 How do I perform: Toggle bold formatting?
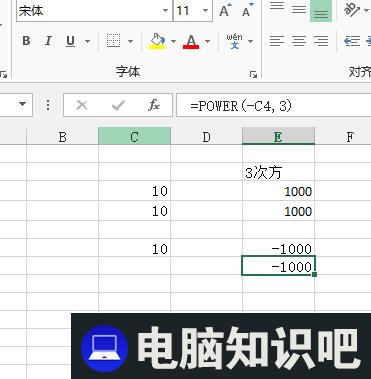pyautogui.click(x=26, y=41)
